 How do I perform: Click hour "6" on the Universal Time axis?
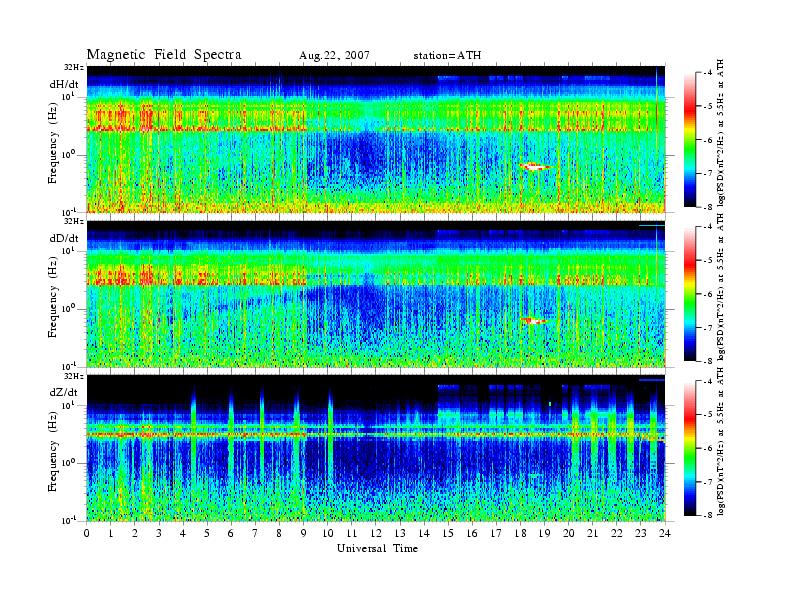click(231, 533)
